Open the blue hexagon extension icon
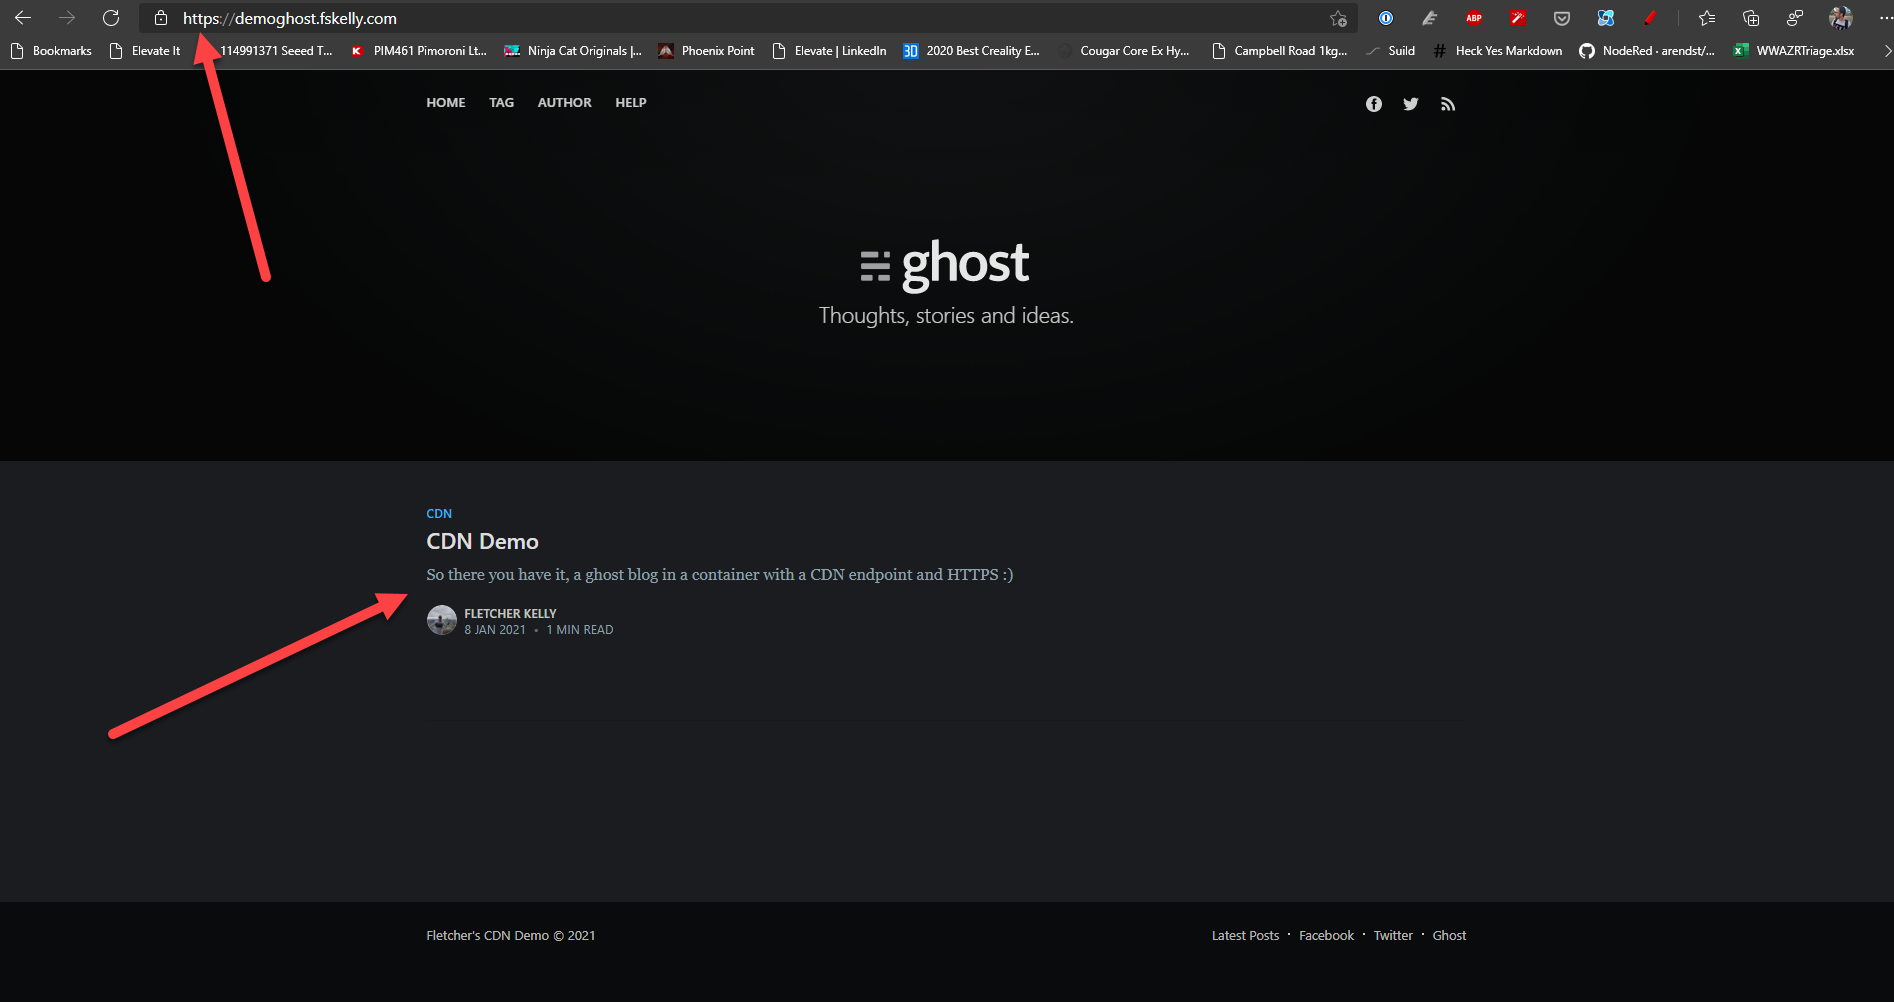The width and height of the screenshot is (1894, 1002). [1606, 18]
